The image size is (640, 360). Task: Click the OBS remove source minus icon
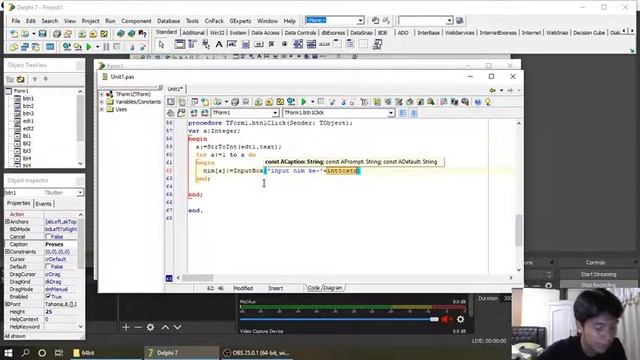click(138, 327)
